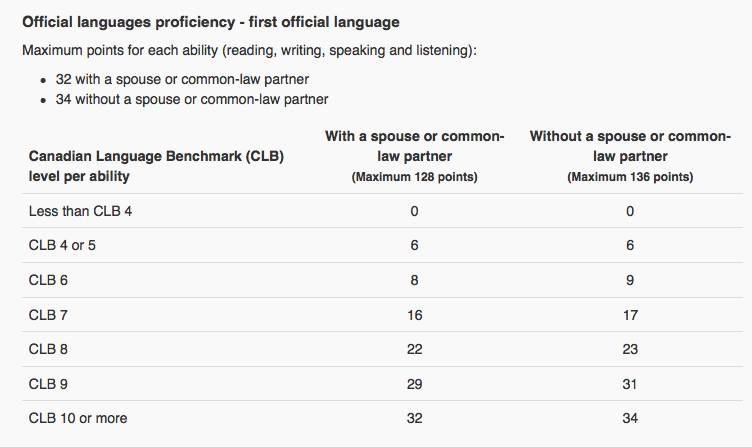Click the 'Canadian Language Benchmark (CLB)' header
The height and width of the screenshot is (447, 752).
point(156,166)
